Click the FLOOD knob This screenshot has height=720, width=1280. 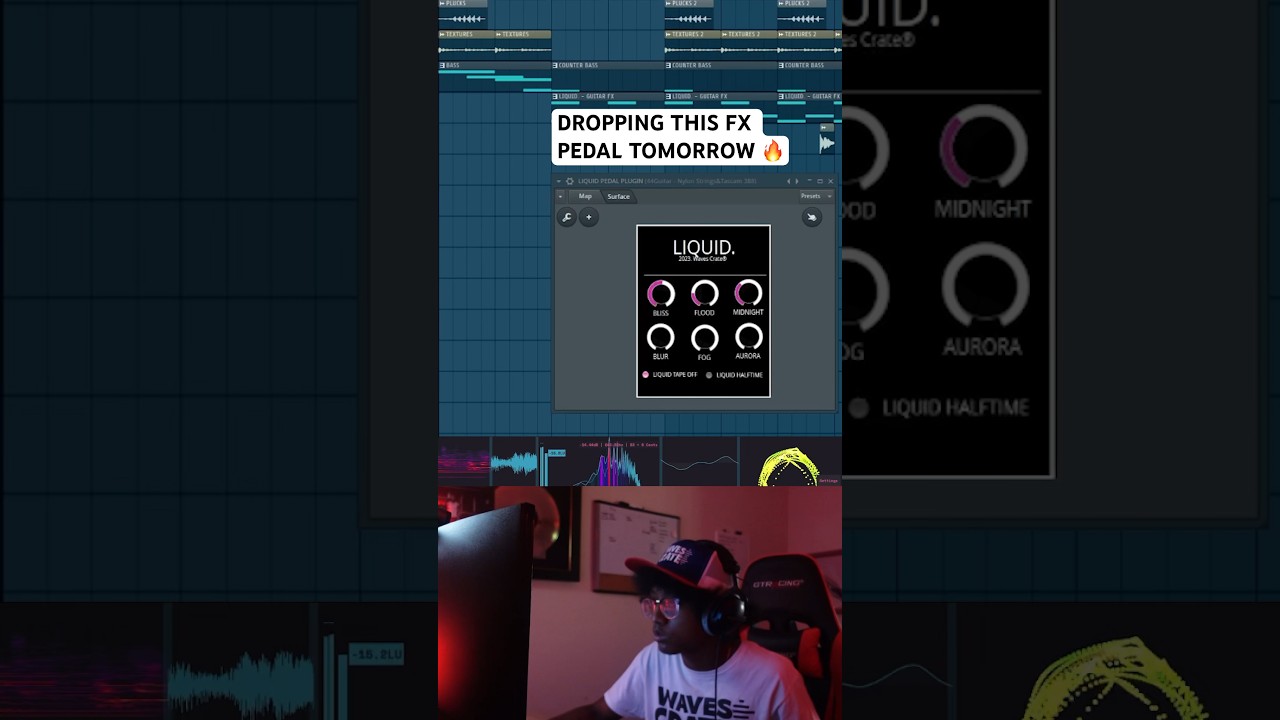click(x=704, y=293)
